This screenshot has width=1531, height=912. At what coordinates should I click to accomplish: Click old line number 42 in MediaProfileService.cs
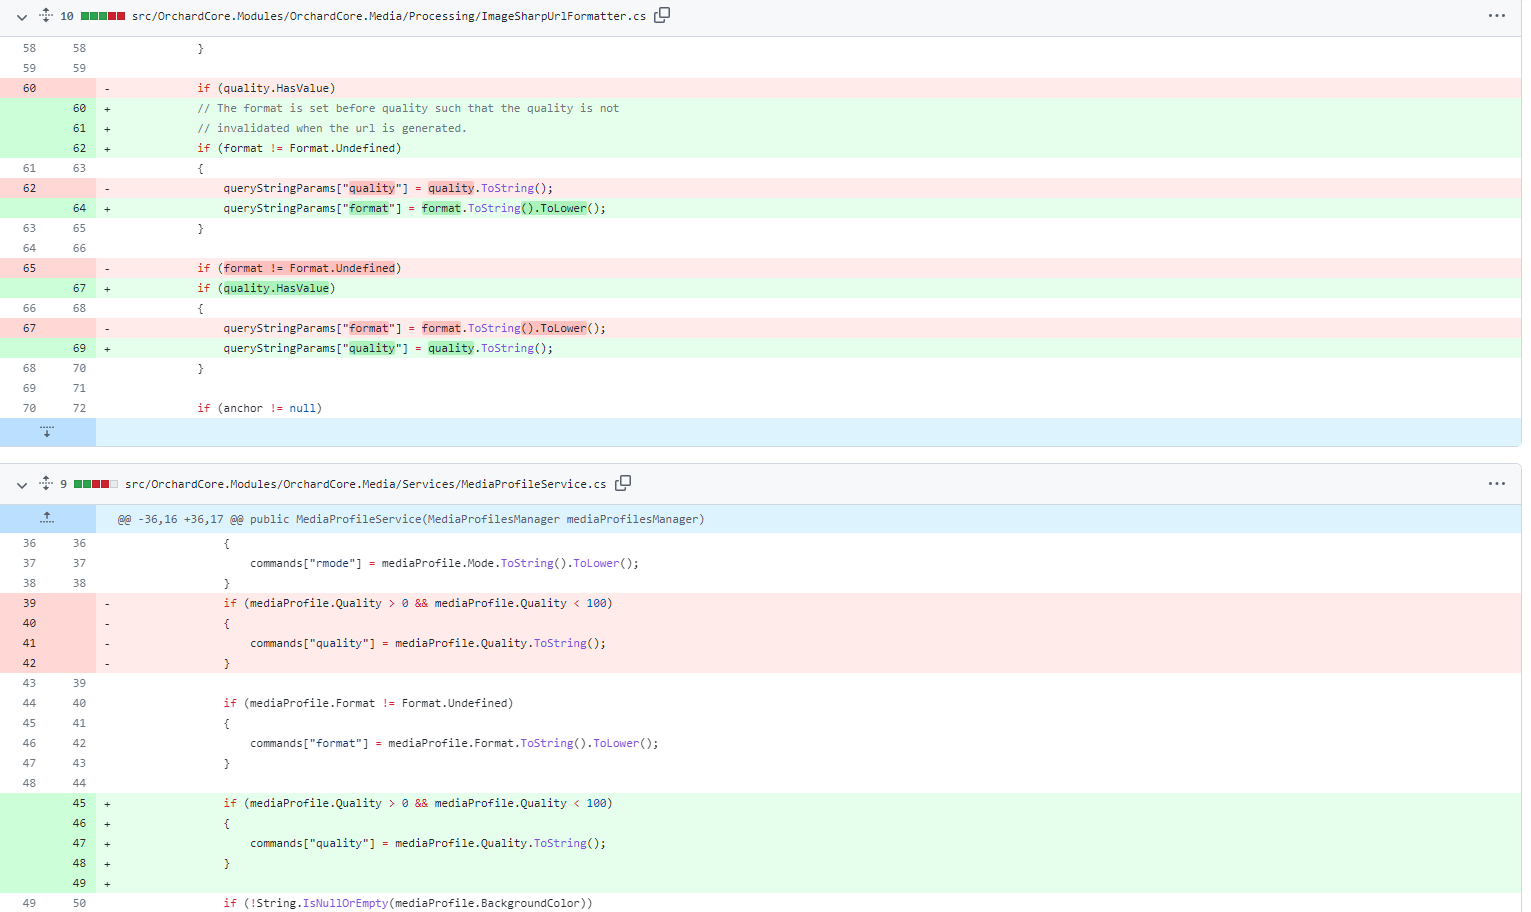tap(29, 663)
